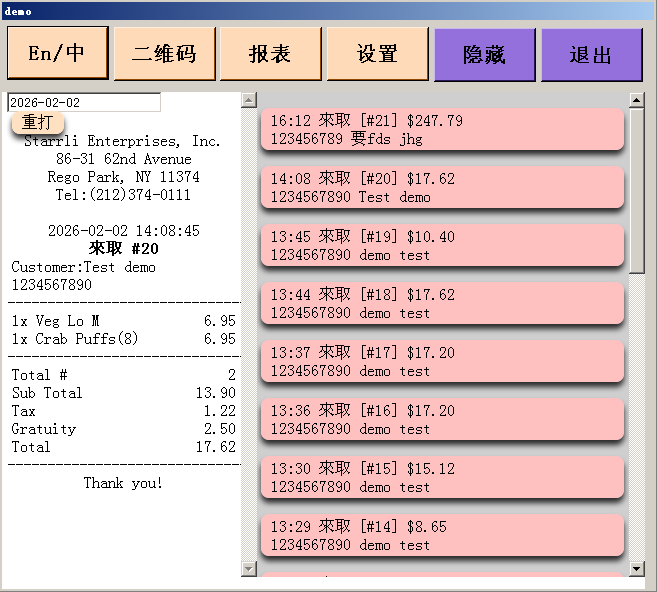This screenshot has height=592, width=657.
Task: Select order #20 at 14:08
Action: (x=442, y=188)
